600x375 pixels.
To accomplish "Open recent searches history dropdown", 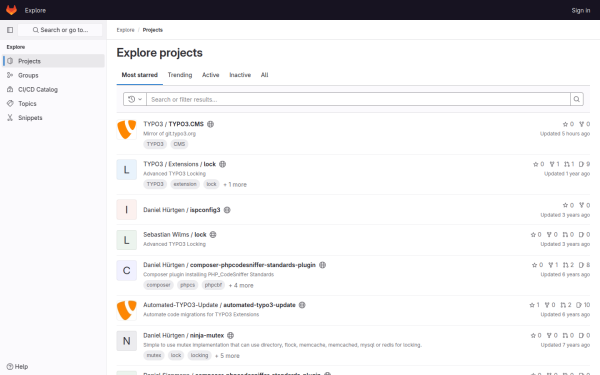I will coord(135,99).
